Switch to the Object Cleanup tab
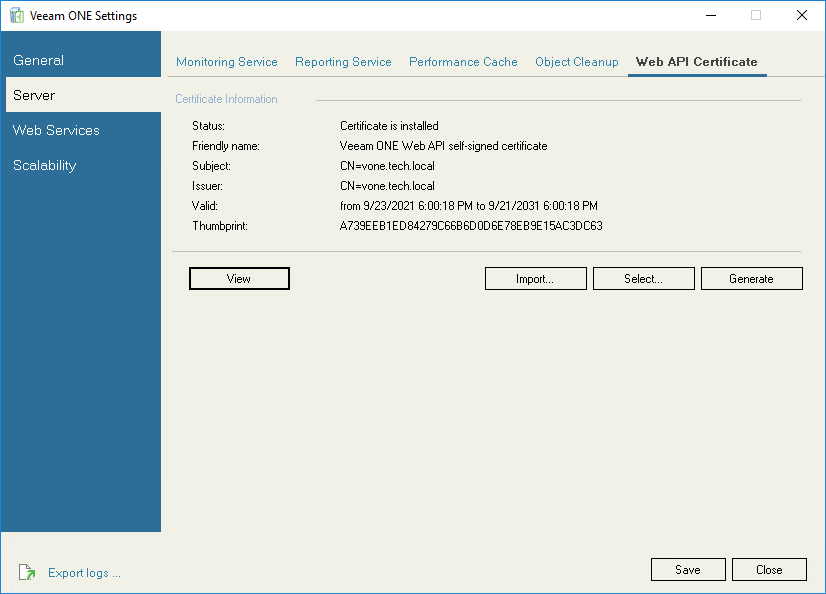826x594 pixels. 577,61
